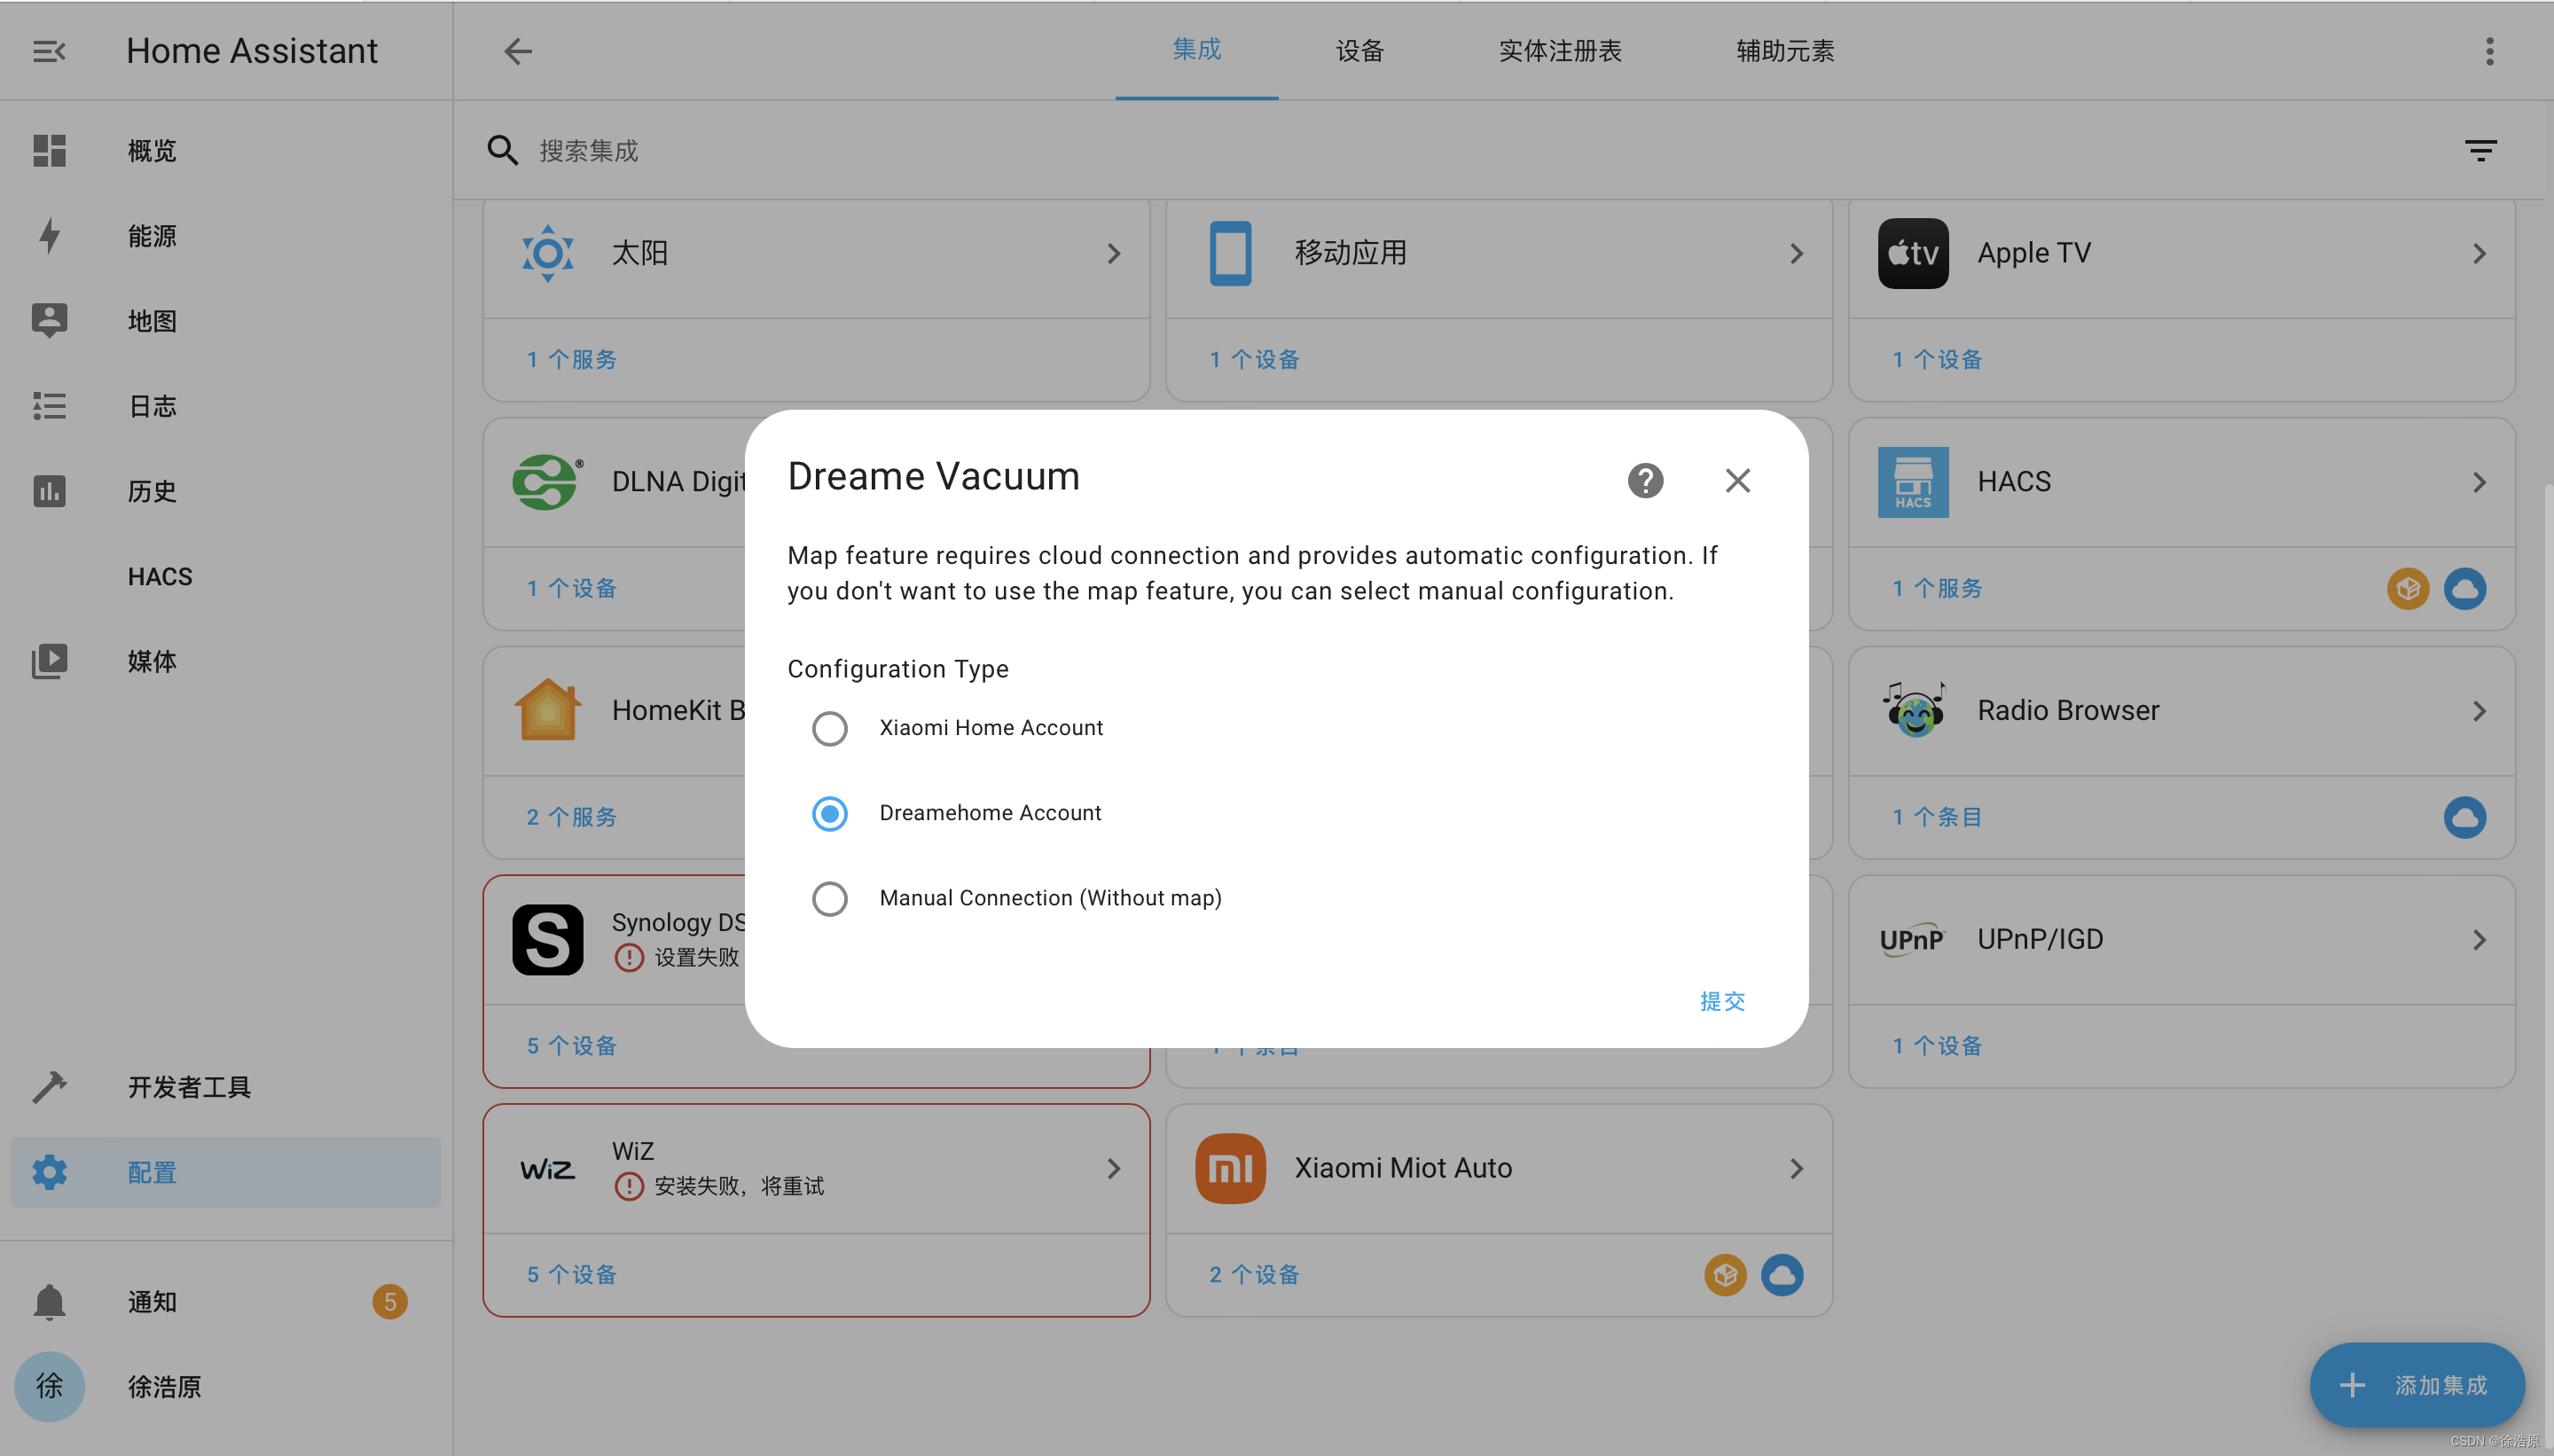The image size is (2554, 1456).
Task: Open the 媒体 sidebar icon
Action: (x=49, y=661)
